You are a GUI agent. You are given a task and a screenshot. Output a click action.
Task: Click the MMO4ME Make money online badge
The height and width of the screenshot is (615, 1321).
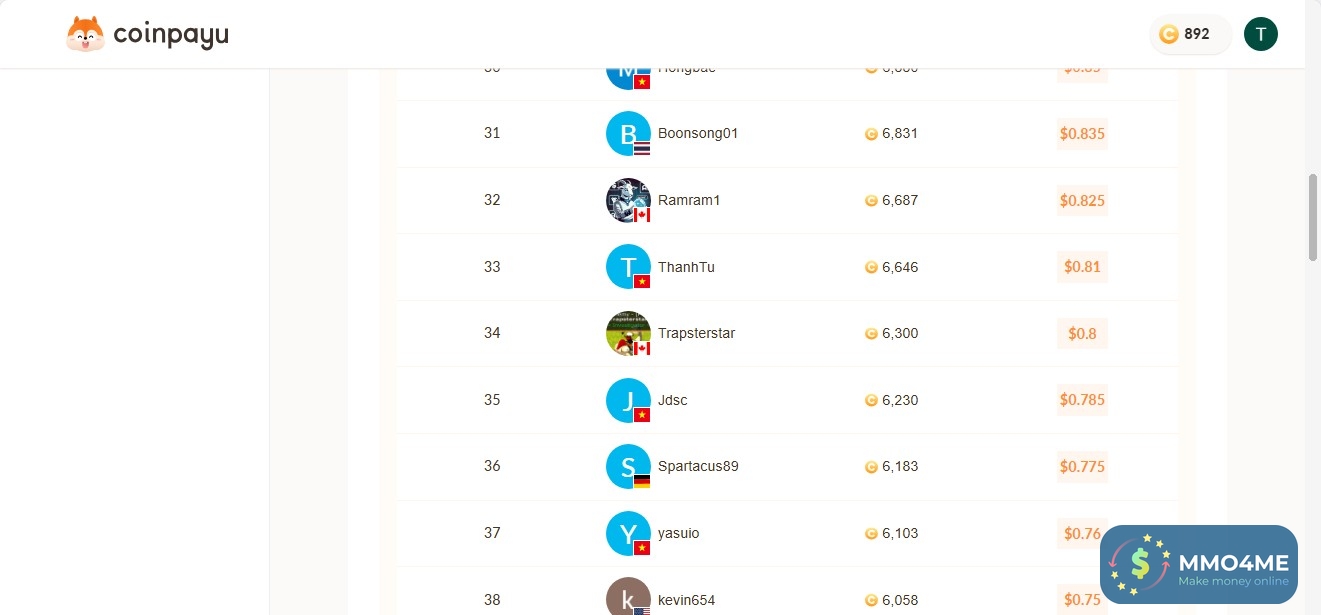coord(1198,565)
